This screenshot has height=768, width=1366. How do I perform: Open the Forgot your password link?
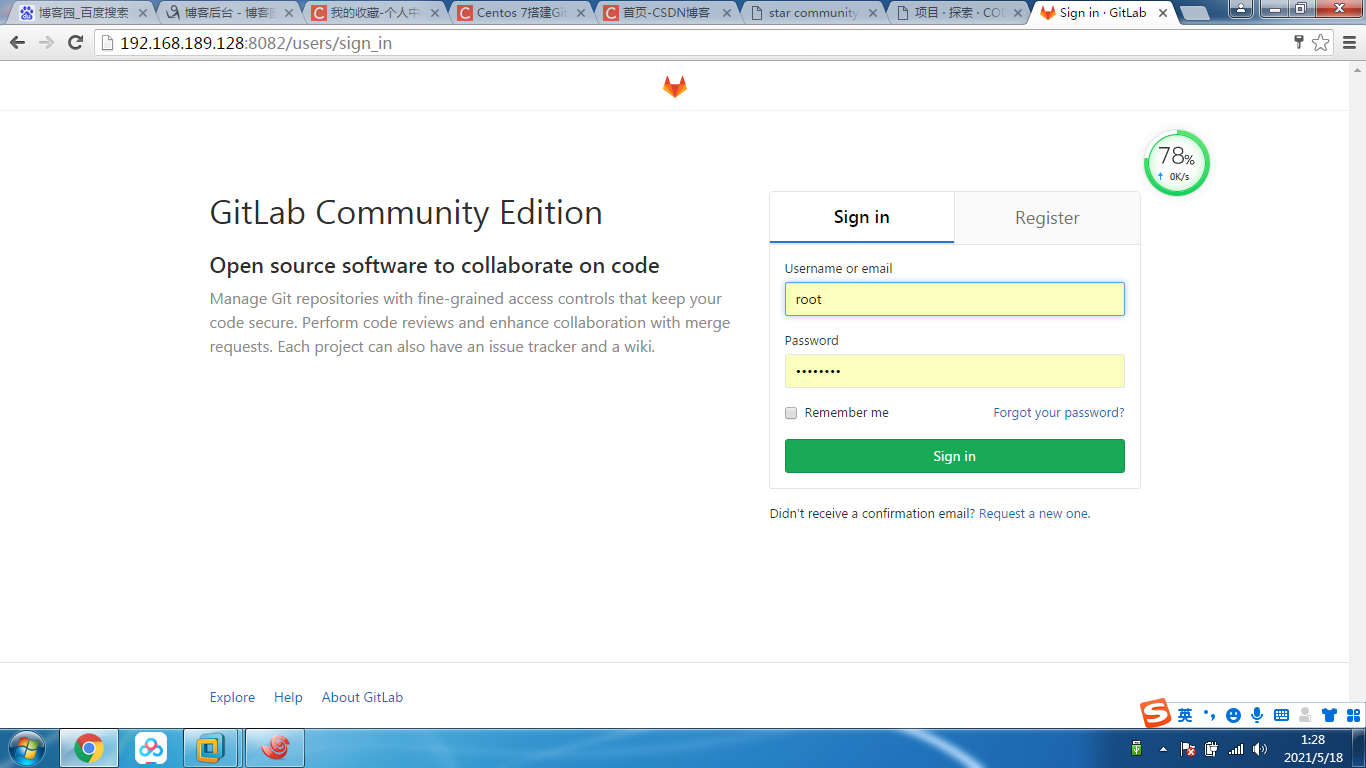[x=1059, y=413]
